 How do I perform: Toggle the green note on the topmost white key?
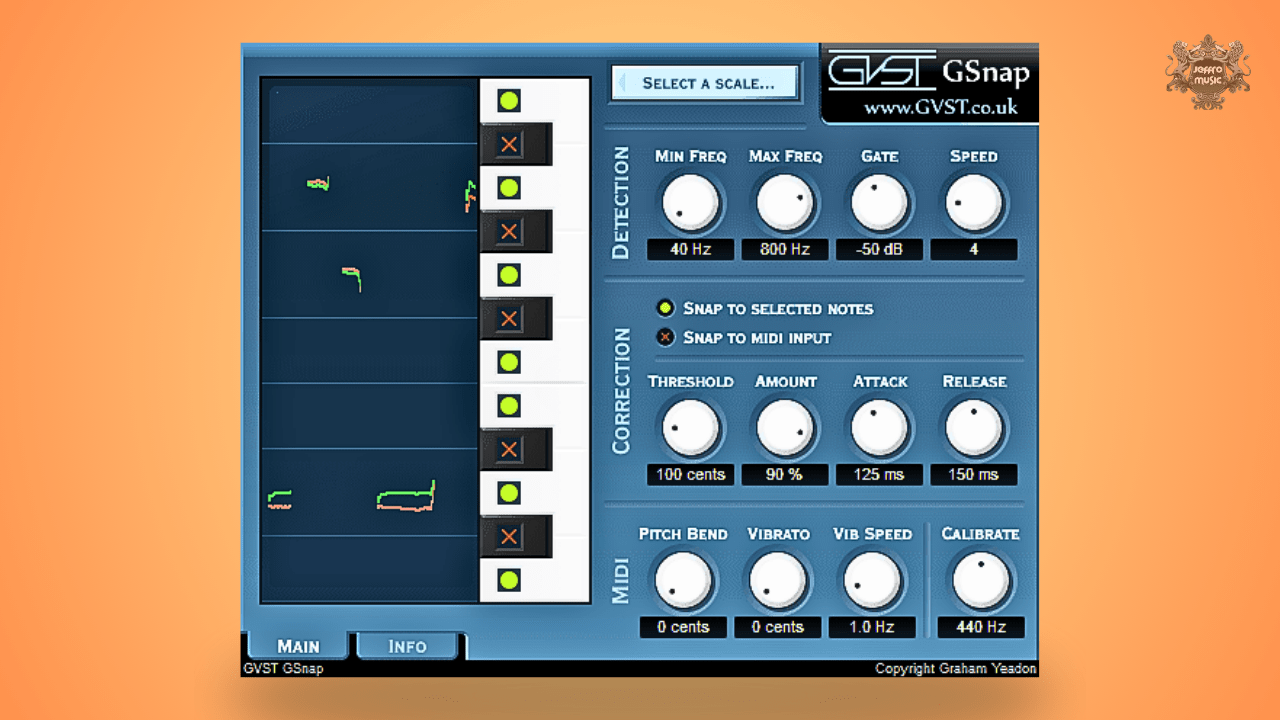509,101
